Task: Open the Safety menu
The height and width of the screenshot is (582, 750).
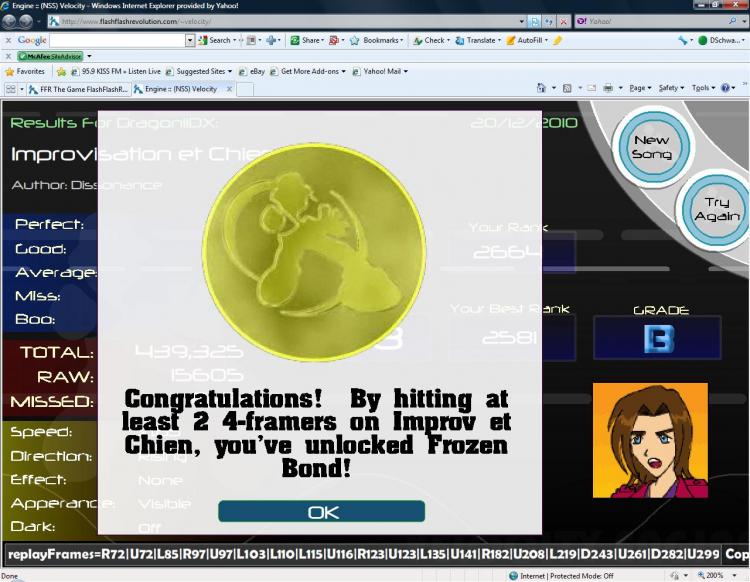Action: point(671,88)
